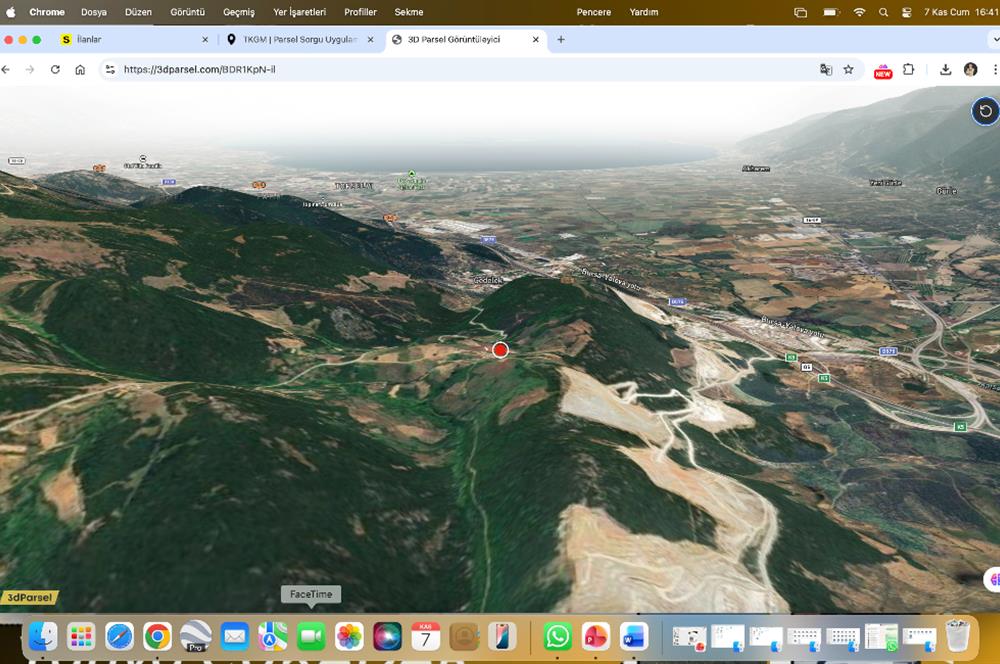Open a new browser tab
Image resolution: width=1000 pixels, height=664 pixels.
(x=561, y=40)
